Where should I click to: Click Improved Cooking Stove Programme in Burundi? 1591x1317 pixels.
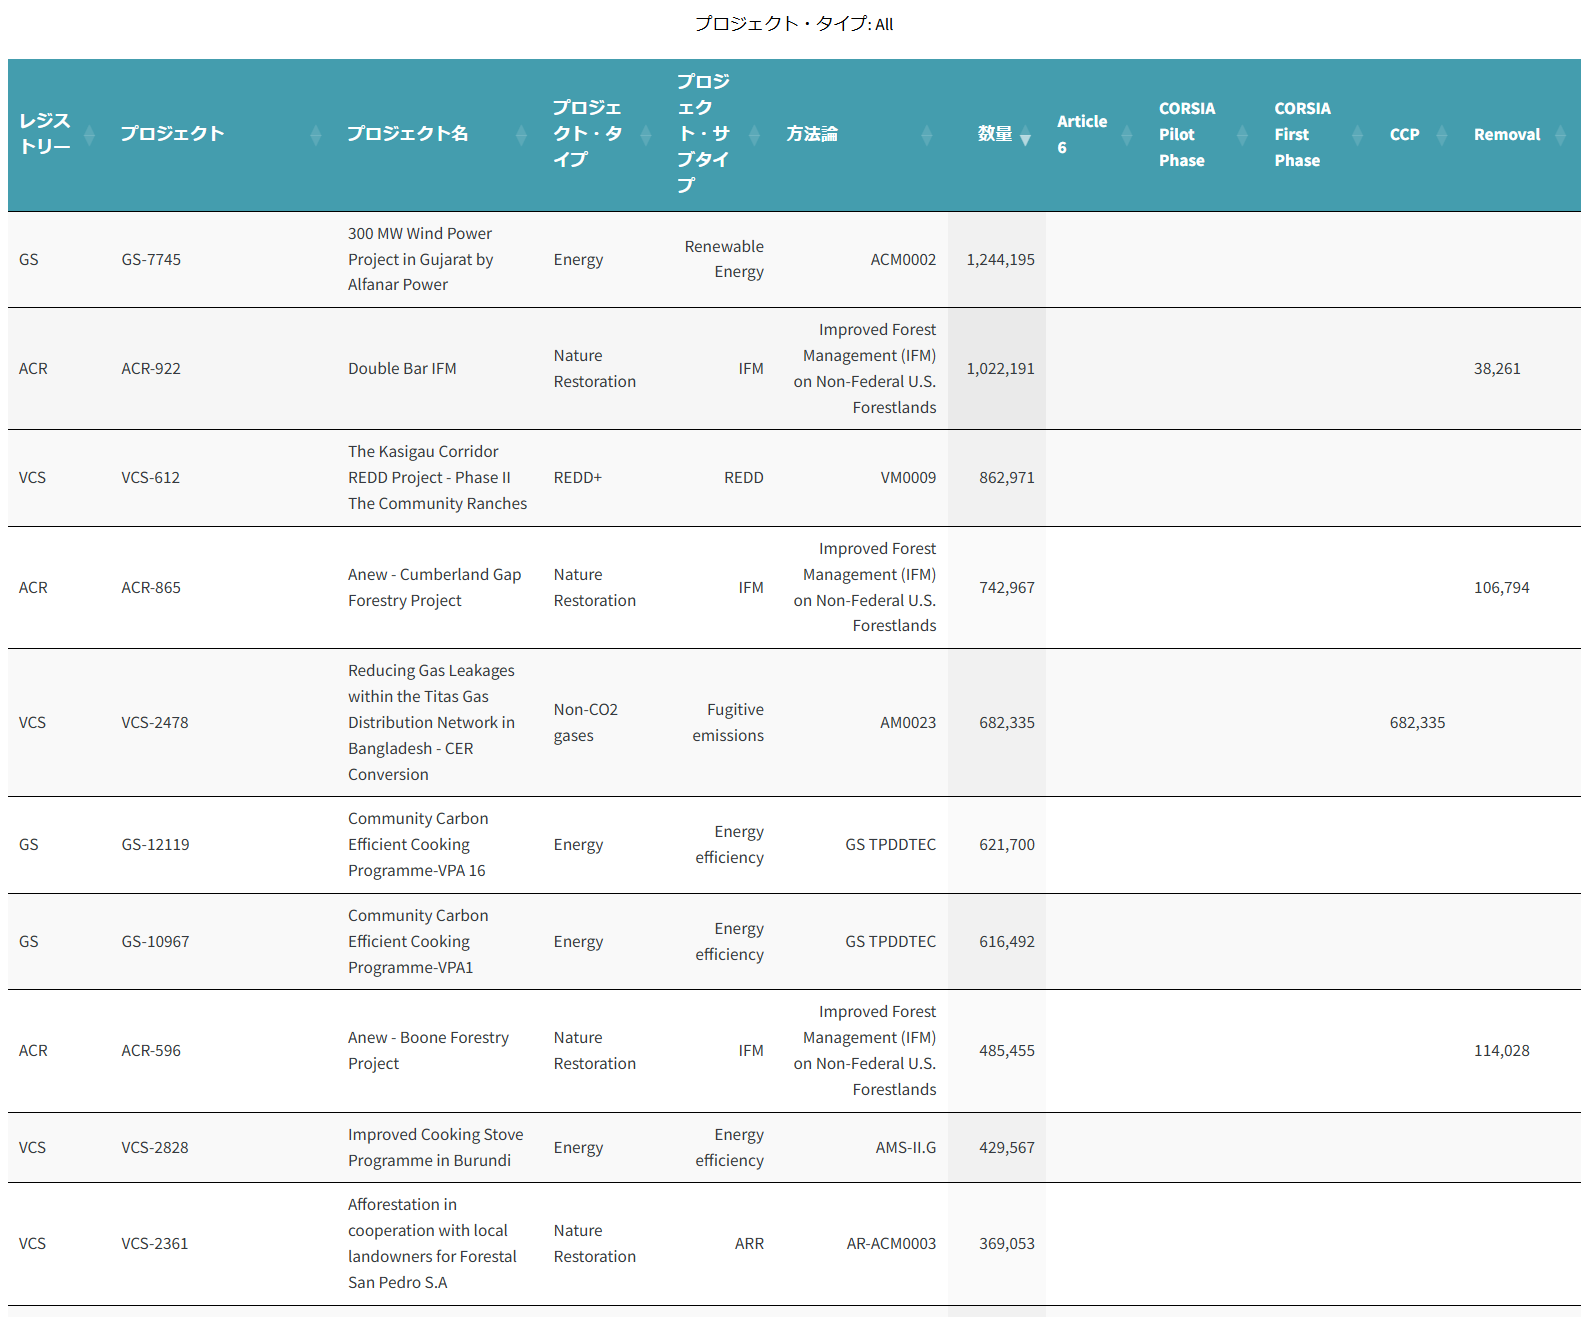[435, 1148]
